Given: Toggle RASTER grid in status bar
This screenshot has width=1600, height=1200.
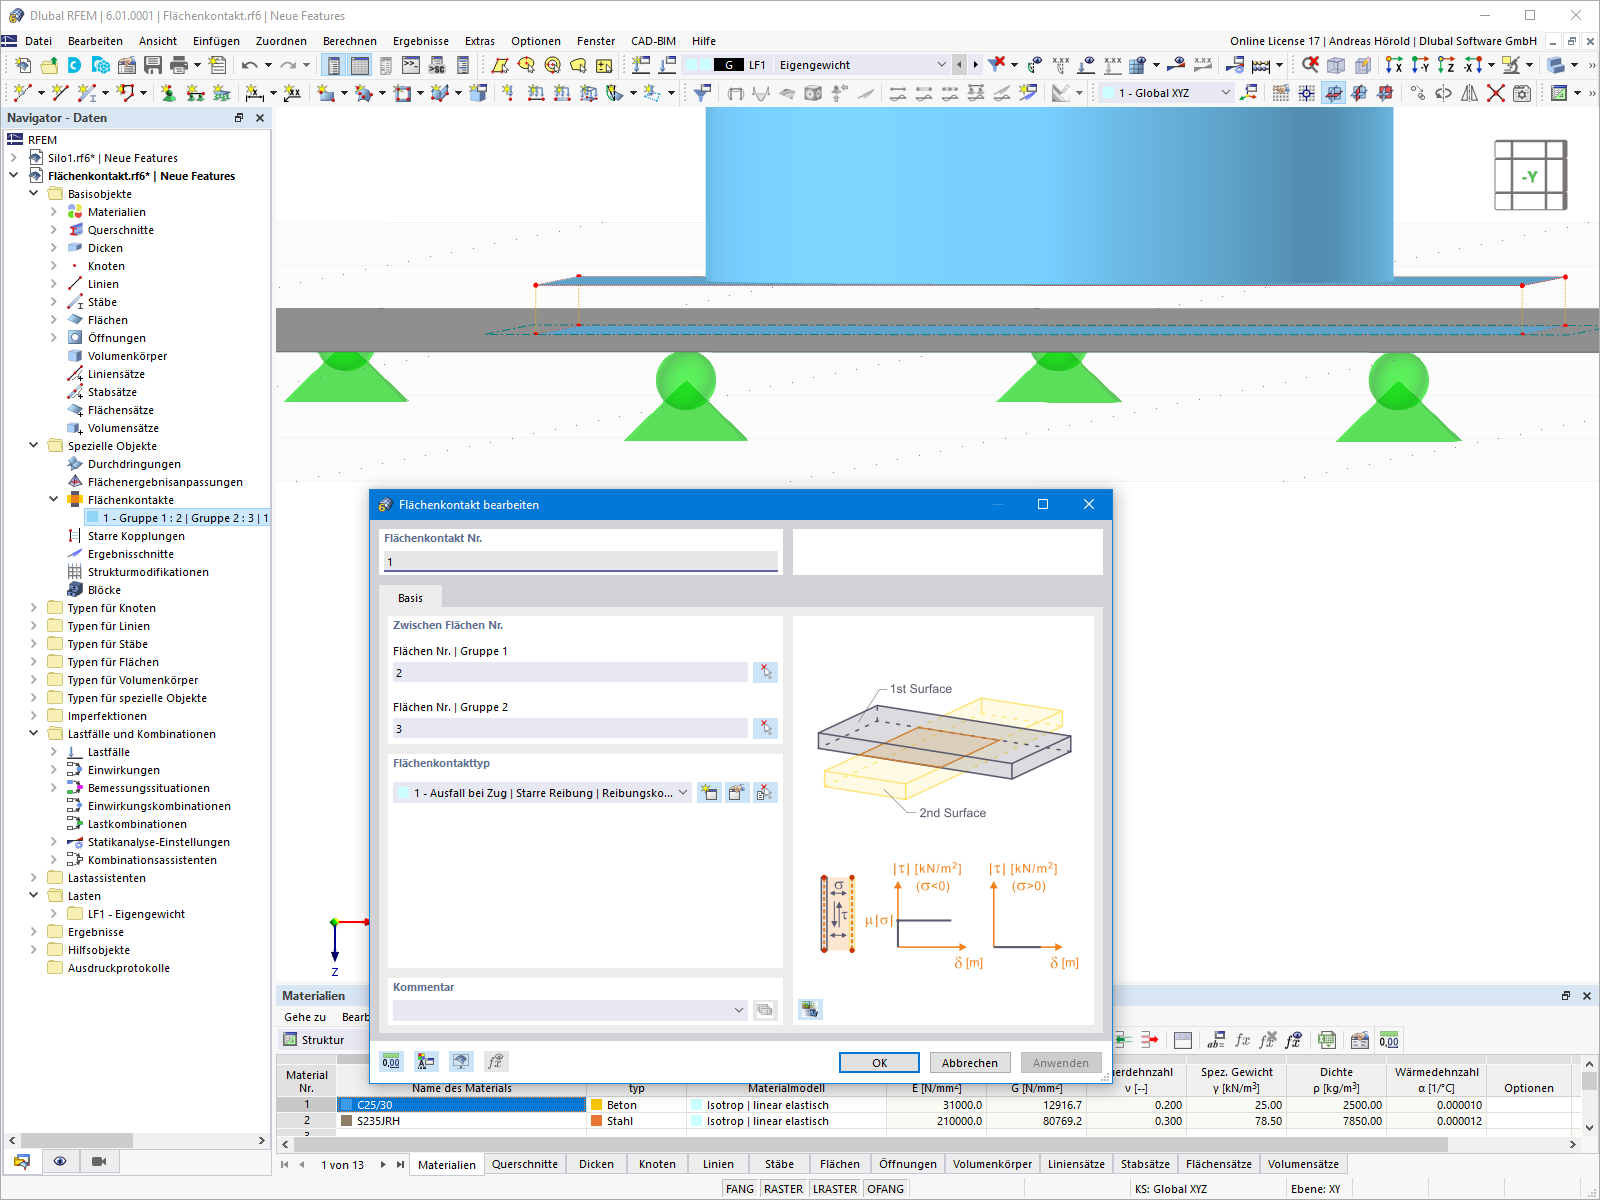Looking at the screenshot, I should tap(783, 1189).
